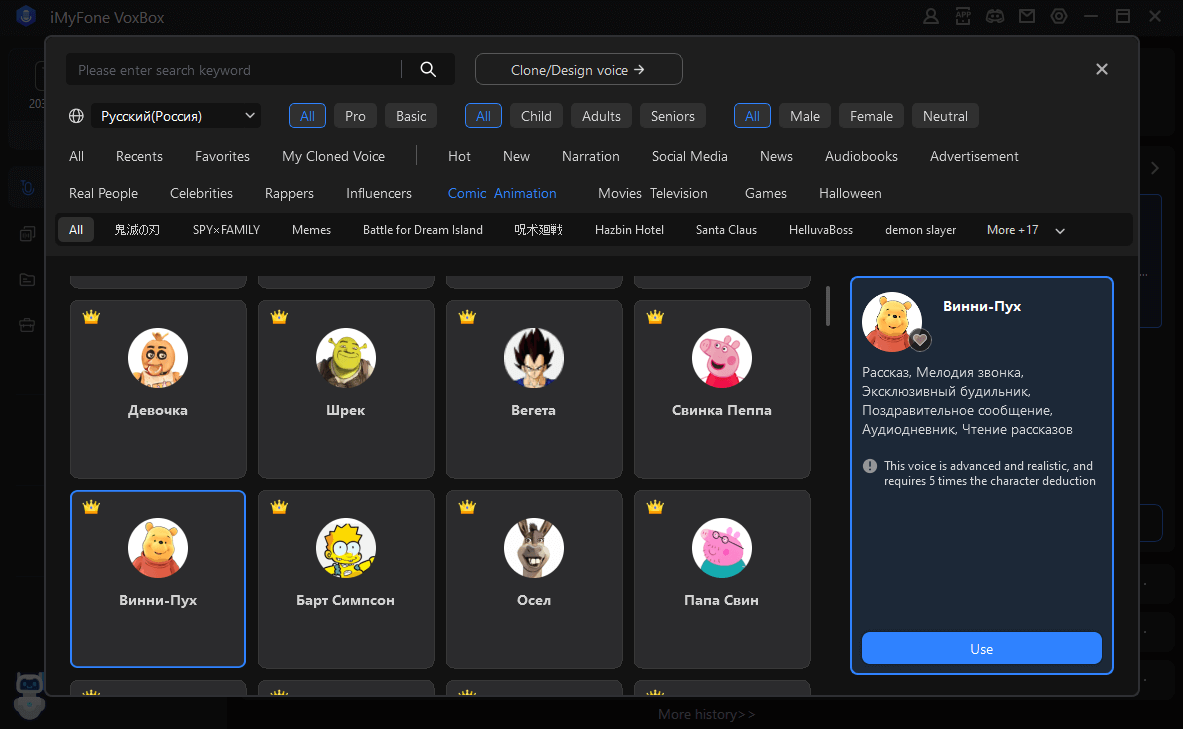Select the Movies Television category

(653, 193)
